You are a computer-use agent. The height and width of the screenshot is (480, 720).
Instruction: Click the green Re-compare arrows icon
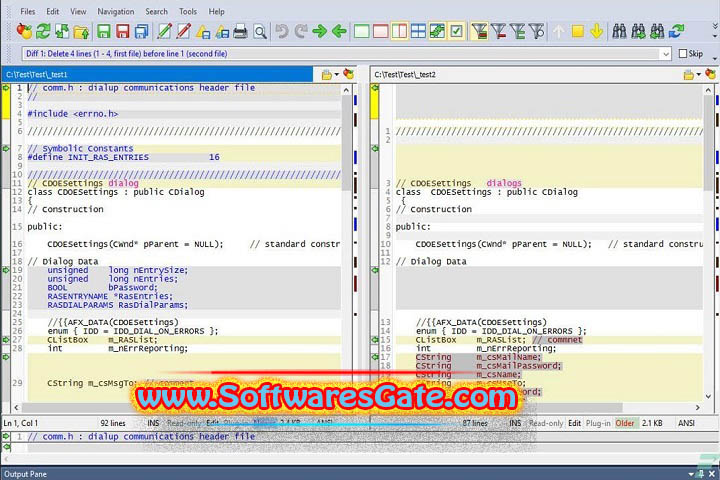click(x=43, y=31)
